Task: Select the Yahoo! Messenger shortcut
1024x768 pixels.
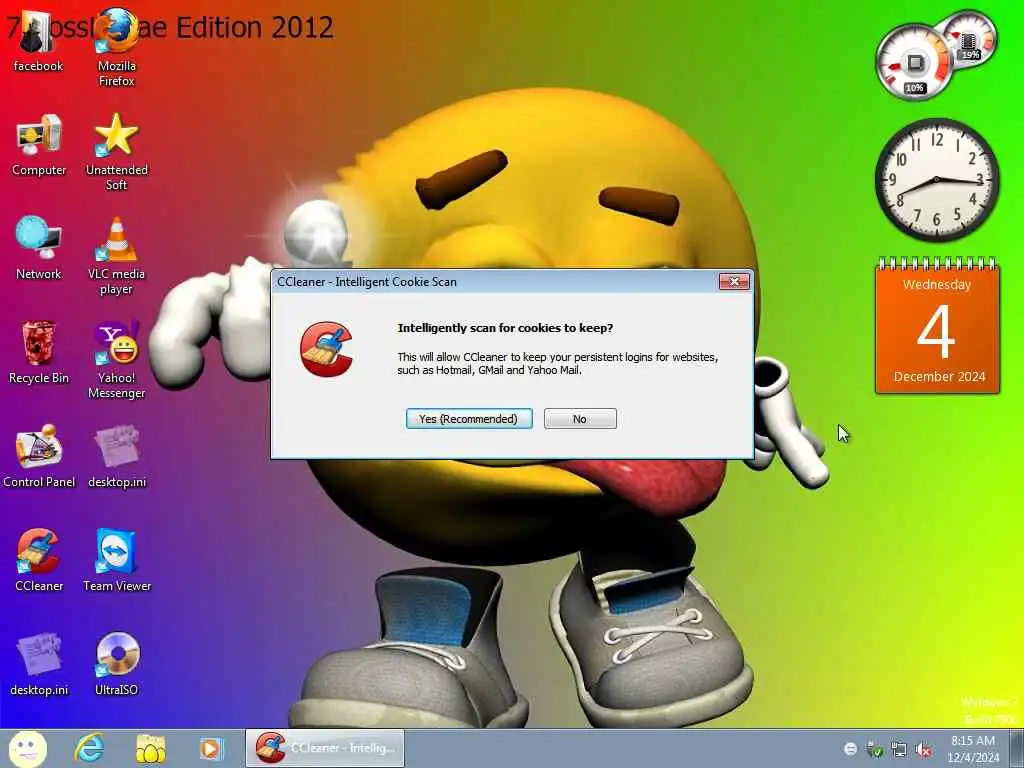Action: coord(117,360)
